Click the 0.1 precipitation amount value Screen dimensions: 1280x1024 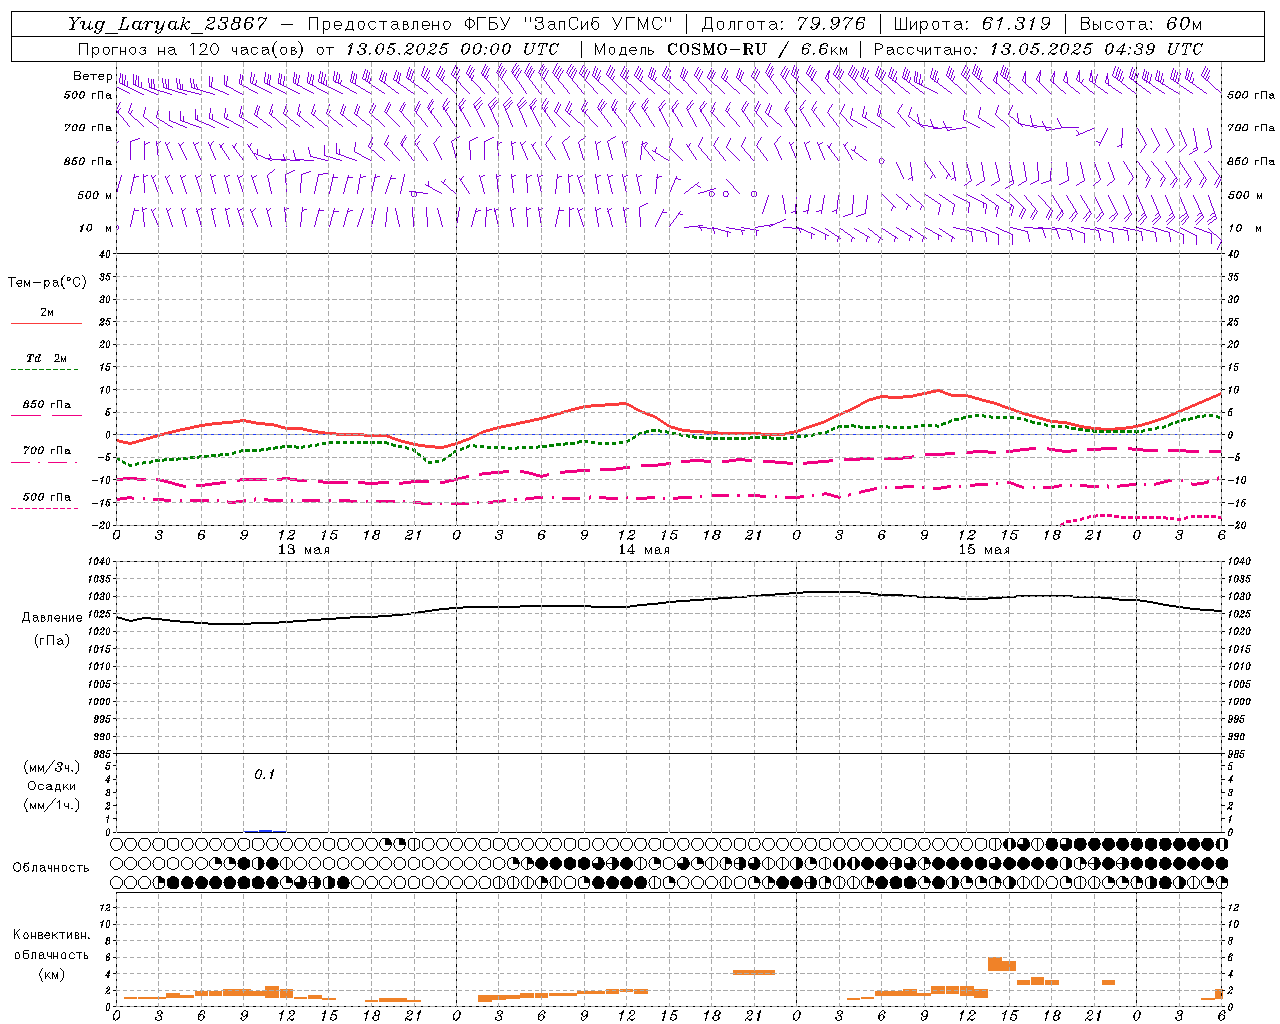264,774
